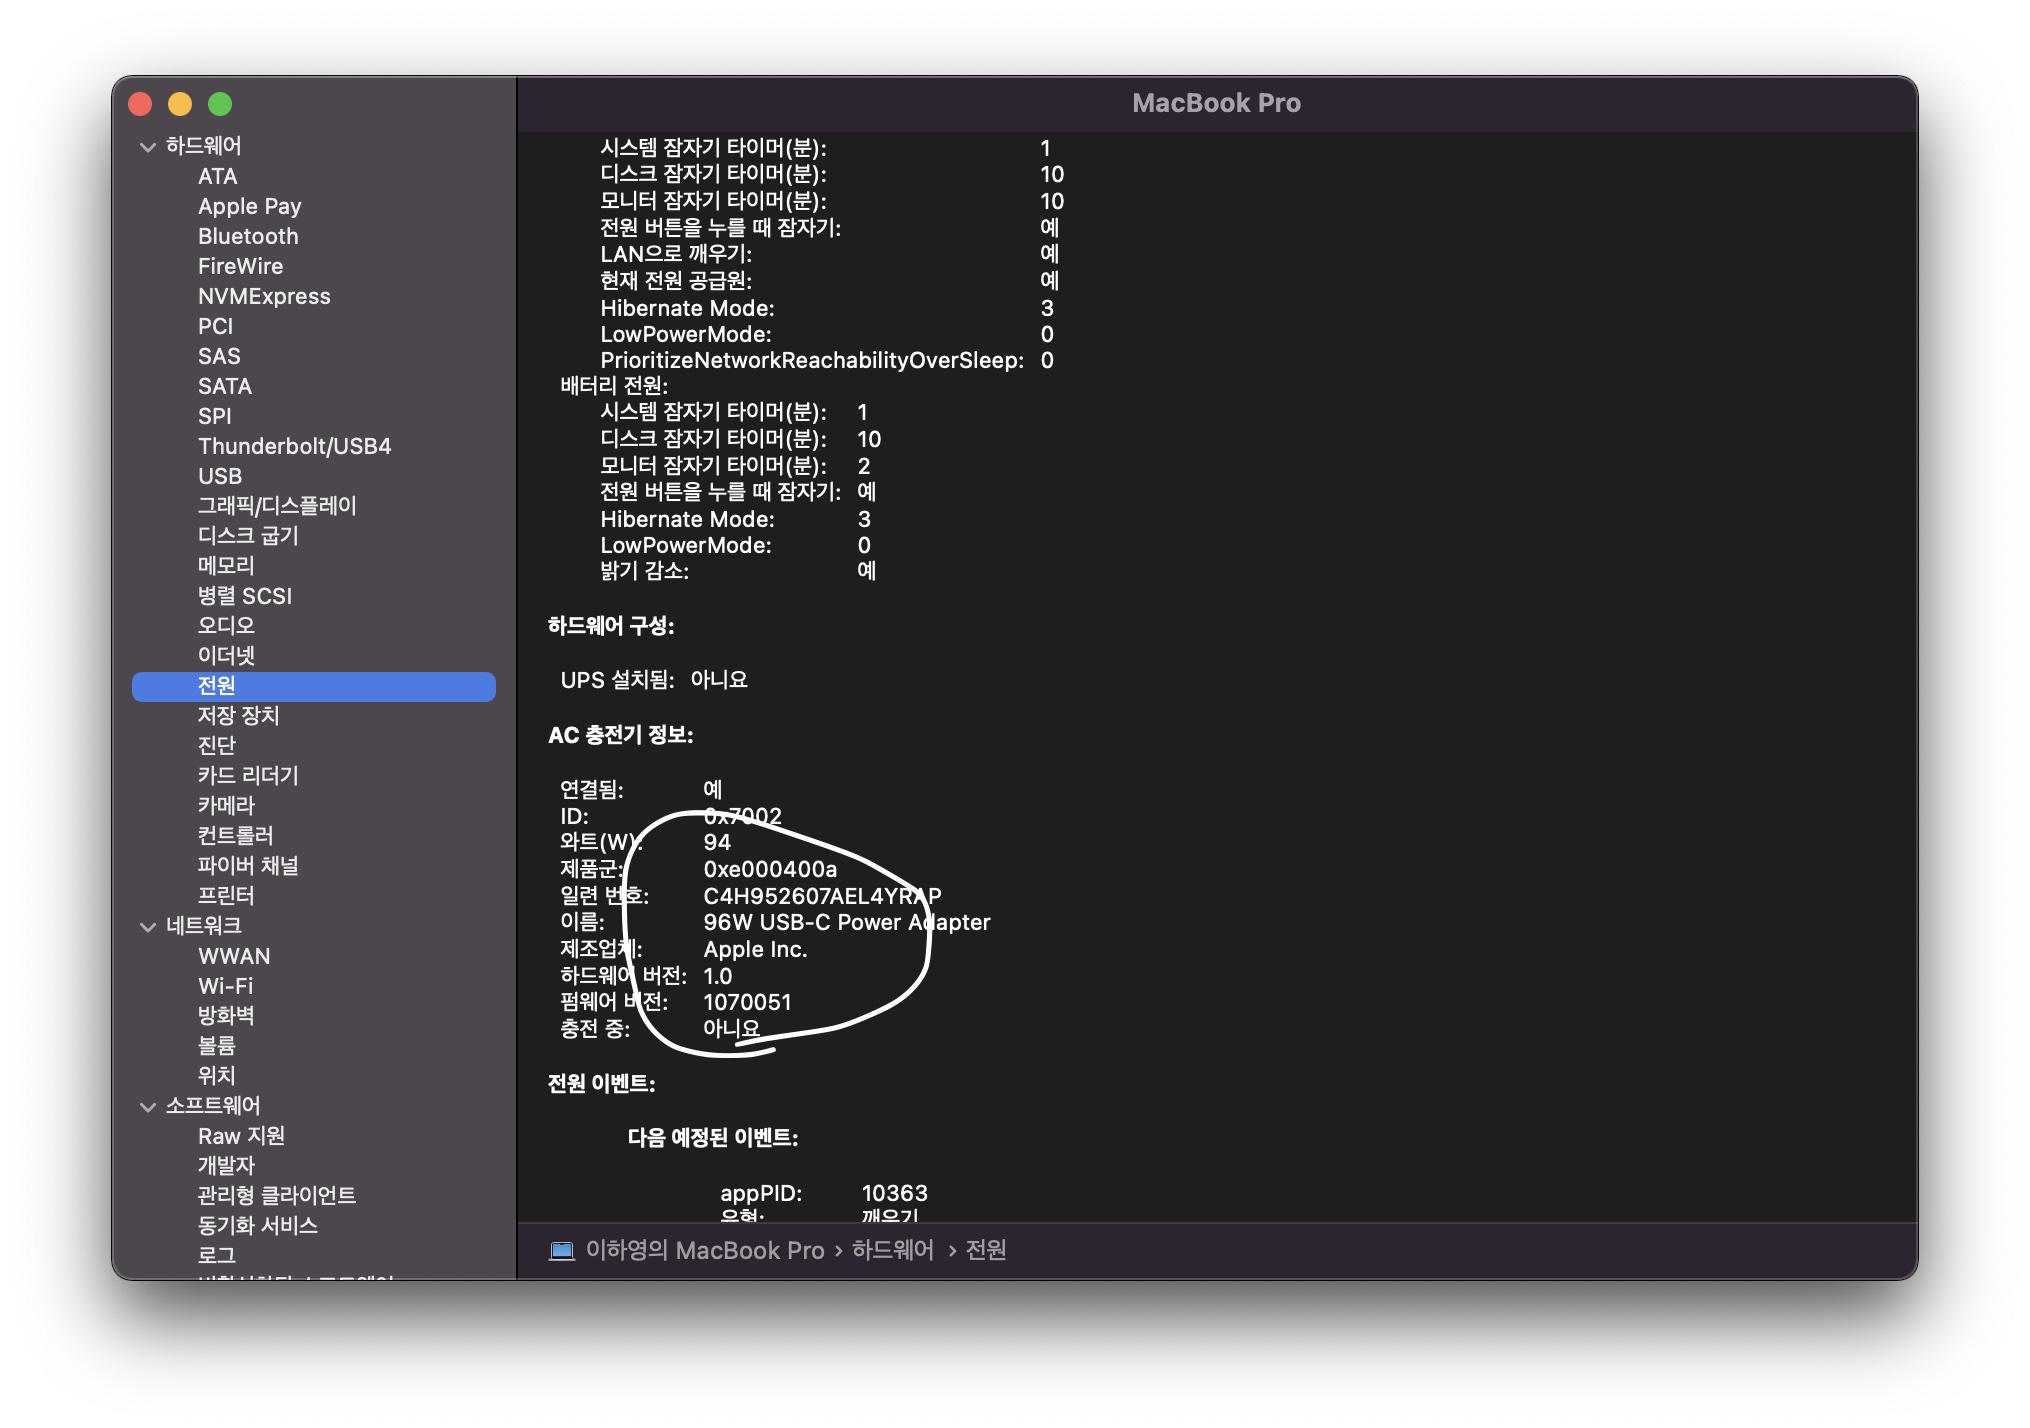The width and height of the screenshot is (2030, 1428).
Task: Open Wi-Fi network info
Action: tap(226, 987)
